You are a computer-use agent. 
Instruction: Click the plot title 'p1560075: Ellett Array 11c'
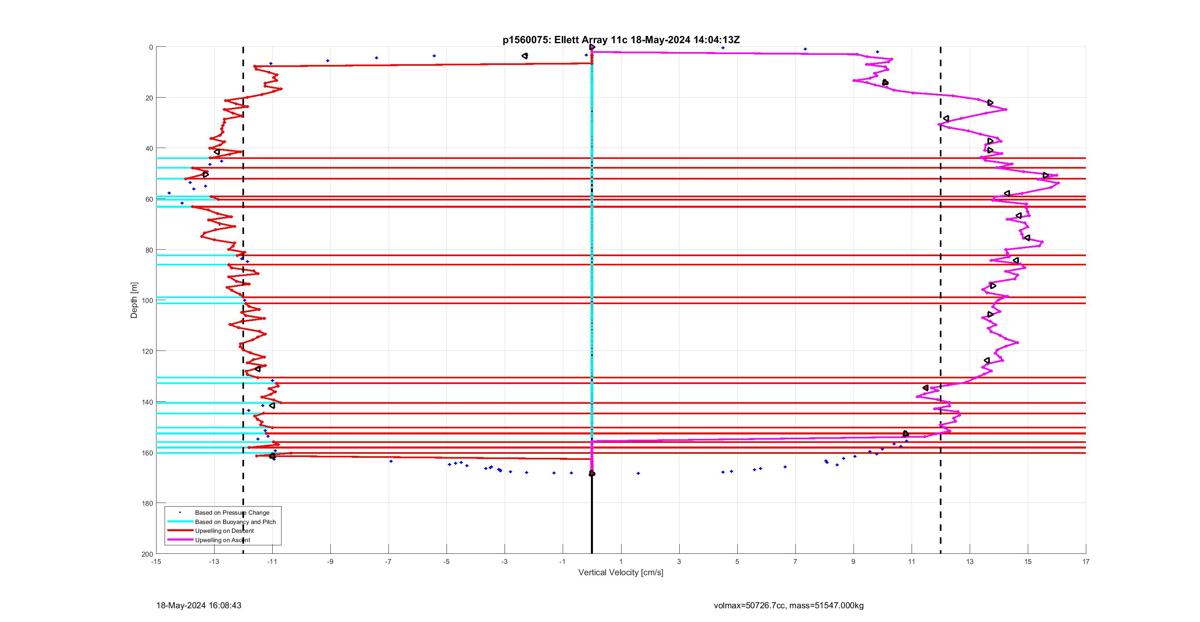tap(563, 40)
